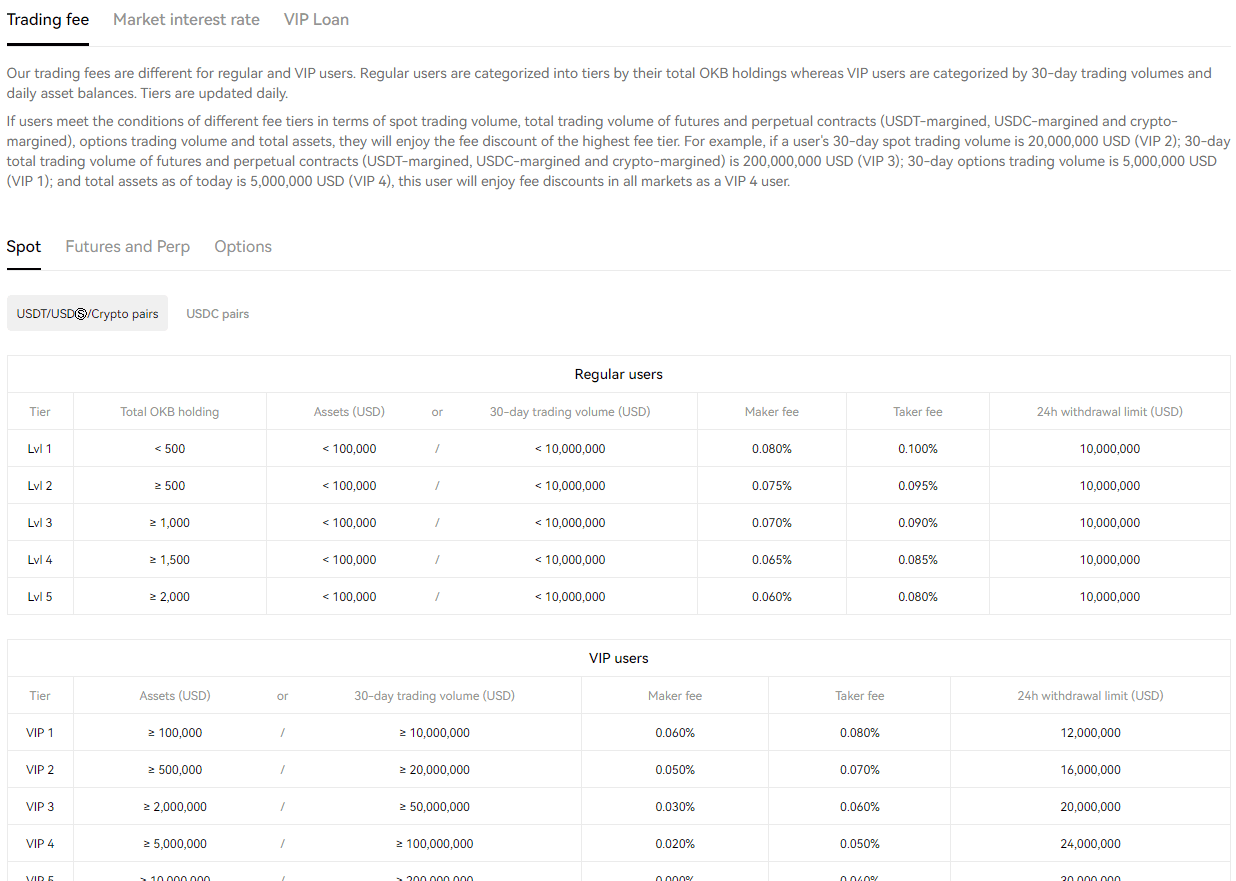This screenshot has width=1236, height=881.
Task: Click the Regular users table heading
Action: coord(618,374)
